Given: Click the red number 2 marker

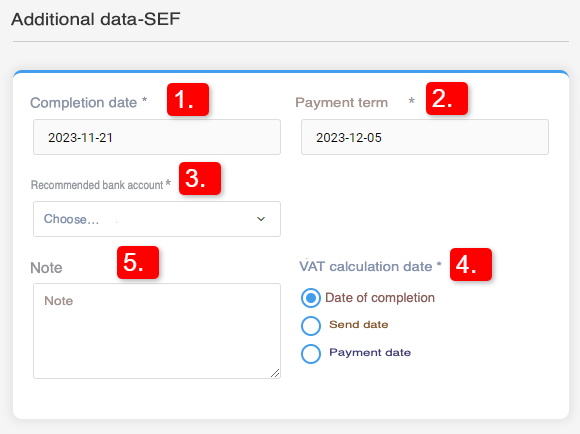Looking at the screenshot, I should [x=447, y=98].
